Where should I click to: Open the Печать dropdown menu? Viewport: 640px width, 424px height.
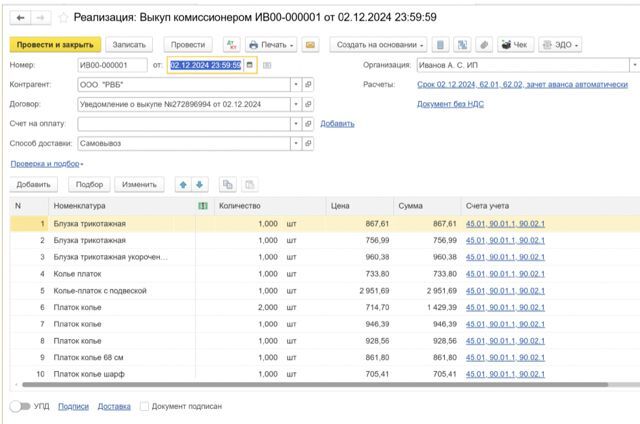click(x=271, y=45)
